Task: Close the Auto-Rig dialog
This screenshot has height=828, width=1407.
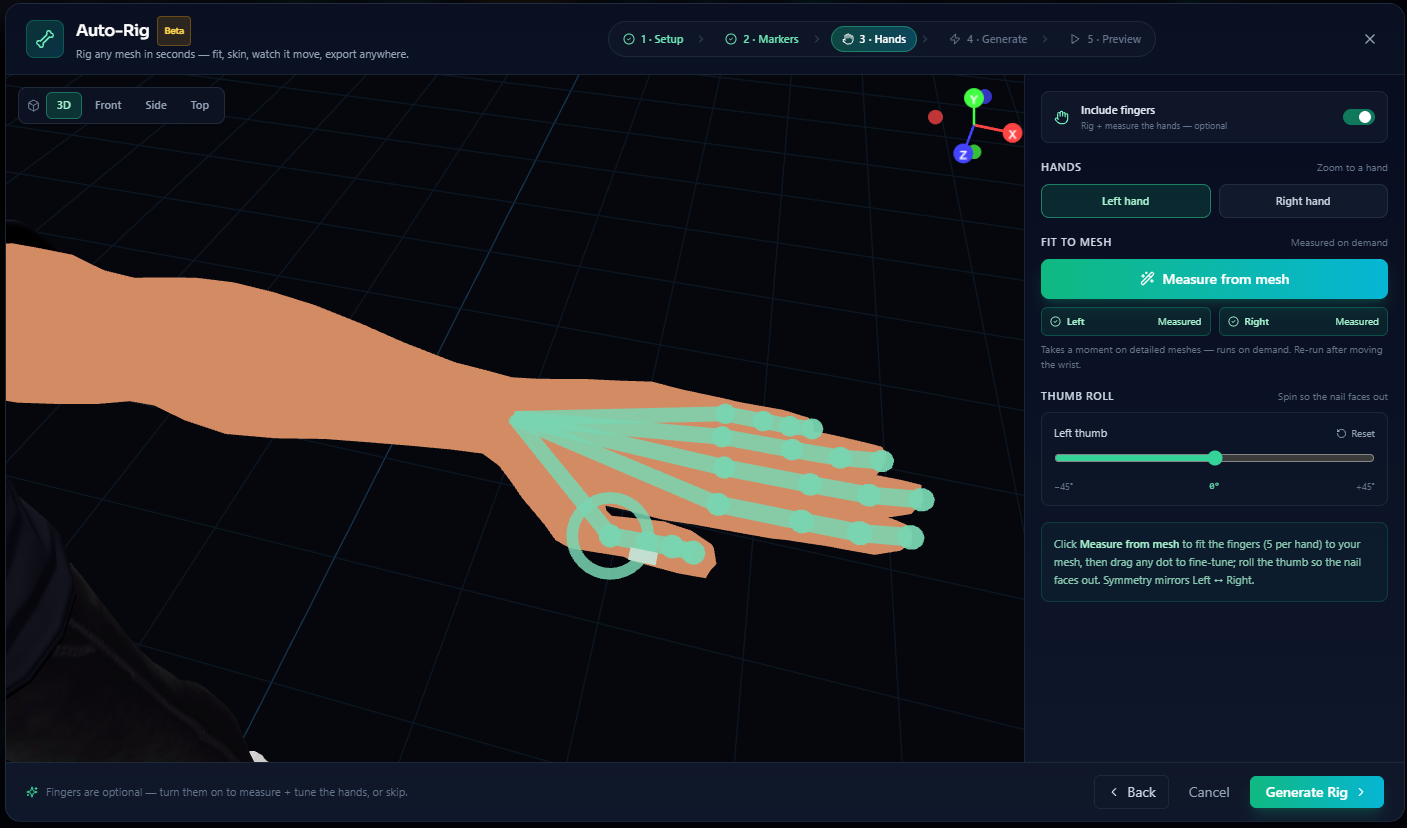Action: (x=1370, y=39)
